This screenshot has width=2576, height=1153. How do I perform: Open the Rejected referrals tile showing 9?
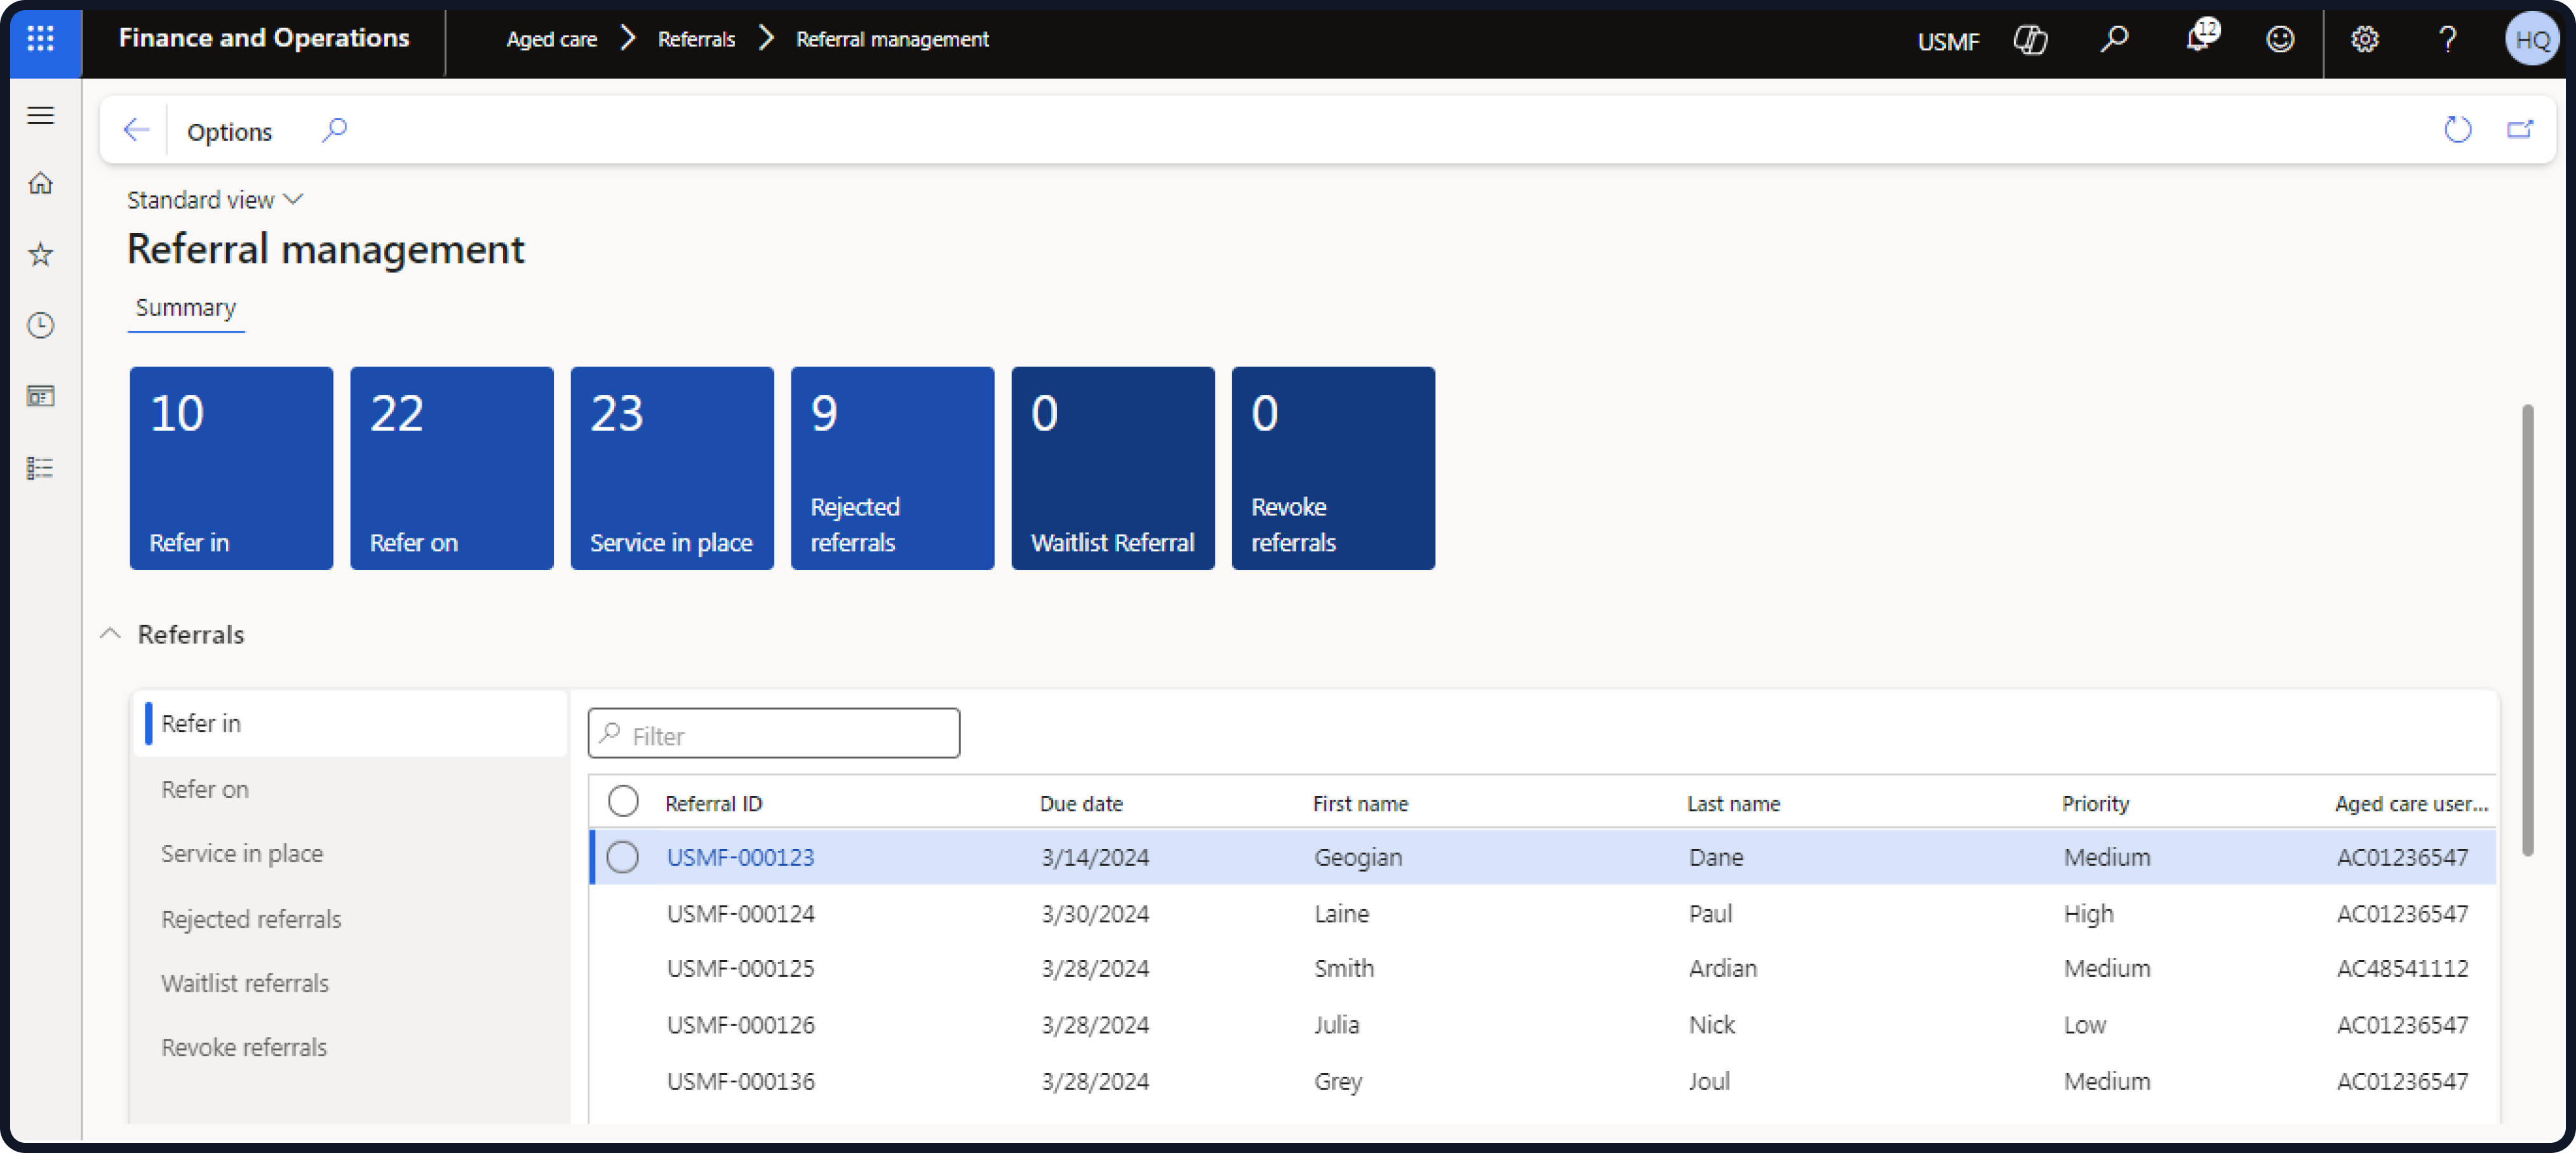[893, 468]
